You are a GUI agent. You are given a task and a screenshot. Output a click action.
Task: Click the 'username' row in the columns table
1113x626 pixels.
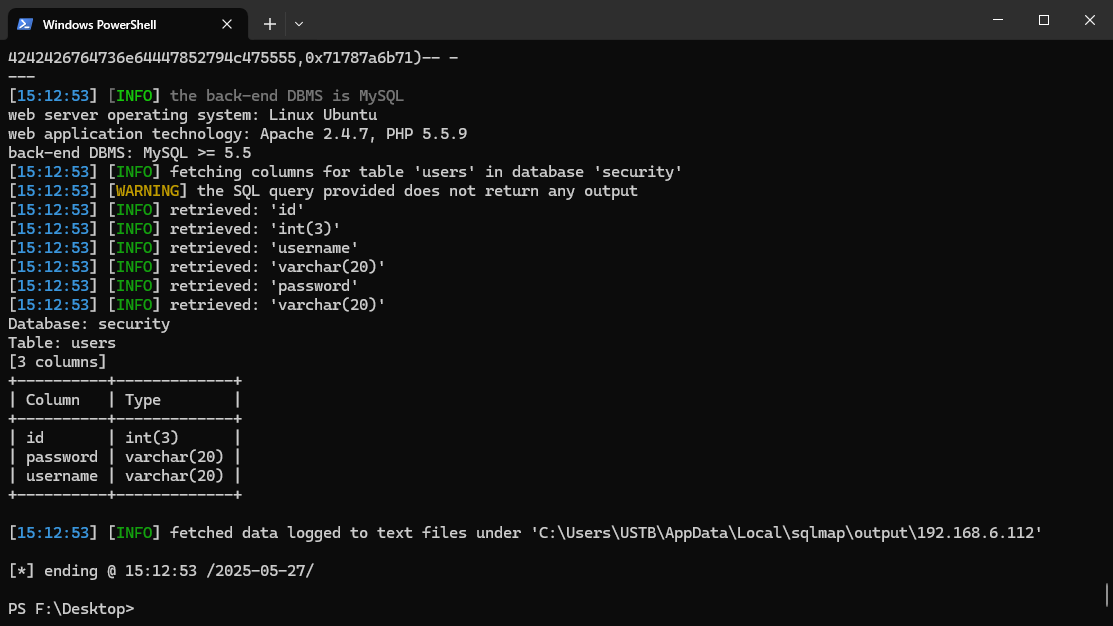tap(62, 476)
